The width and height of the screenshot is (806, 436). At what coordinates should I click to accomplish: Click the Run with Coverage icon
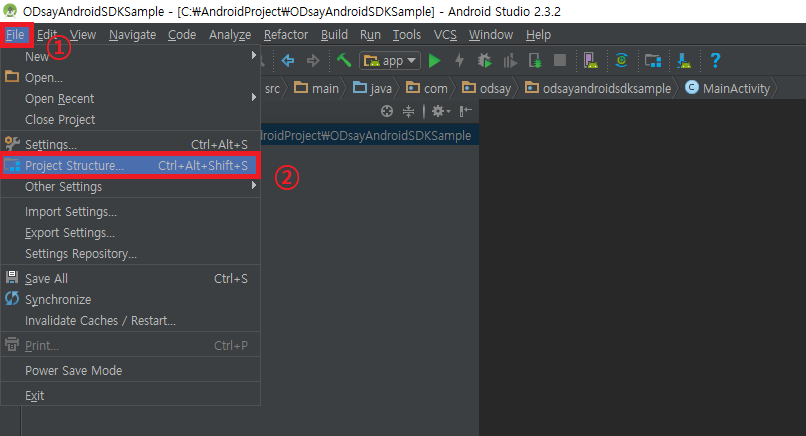(510, 61)
